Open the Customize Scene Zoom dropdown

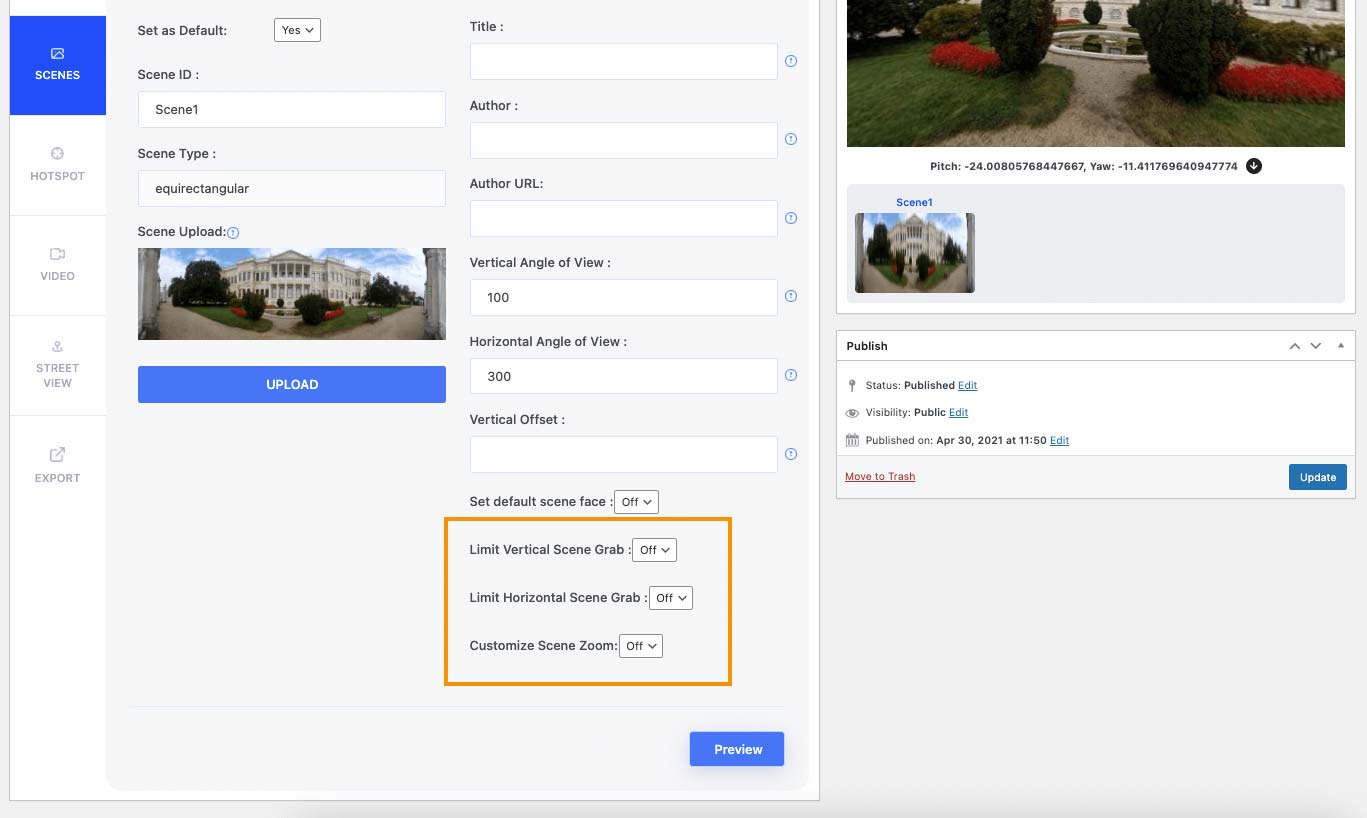(x=641, y=646)
